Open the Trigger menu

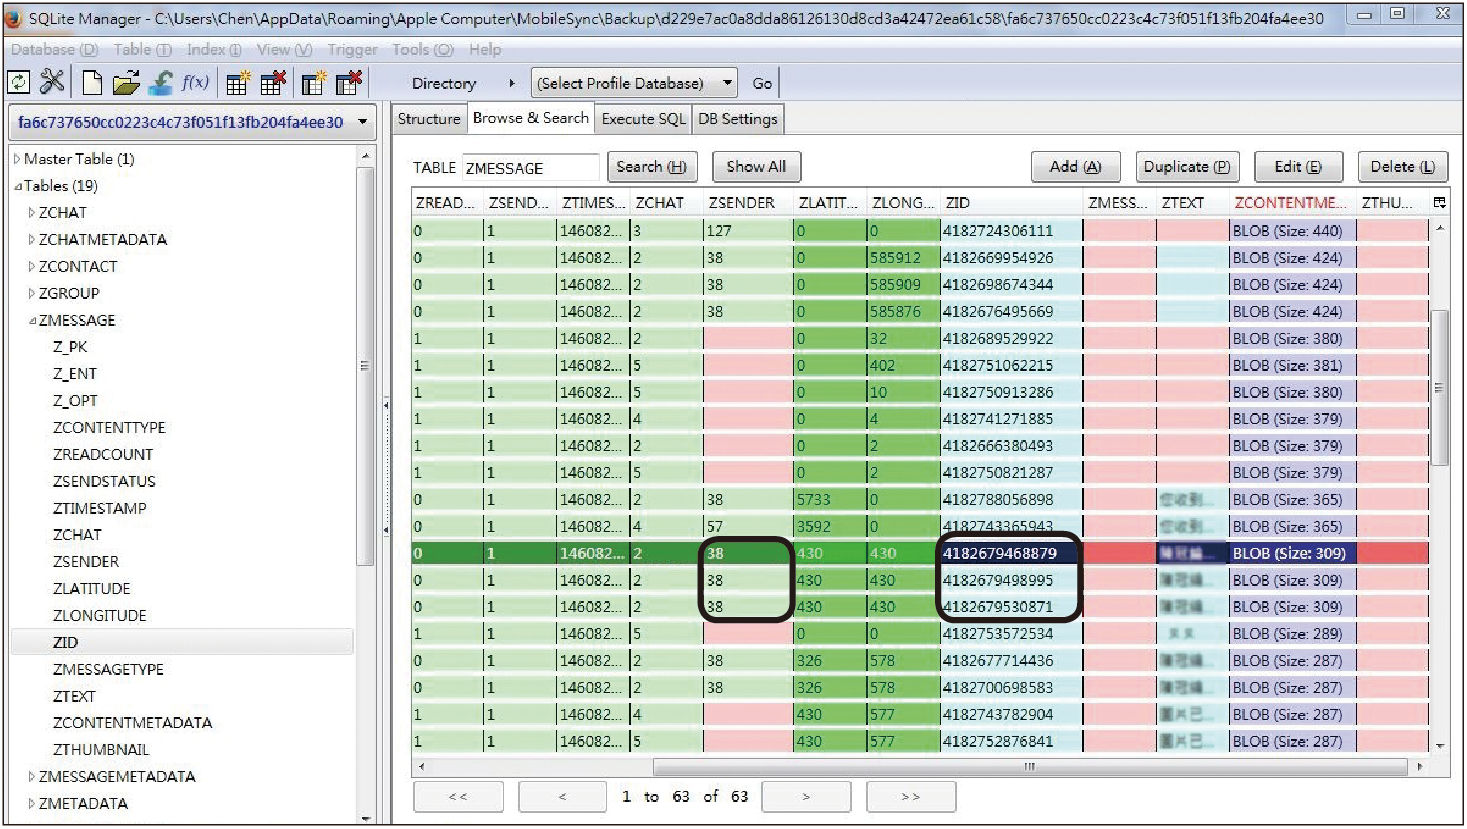[352, 49]
